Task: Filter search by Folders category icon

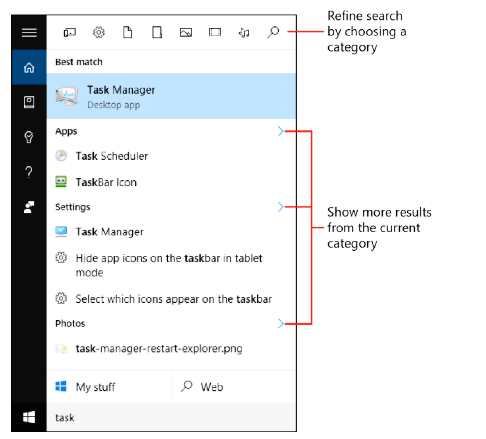Action: coord(157,32)
